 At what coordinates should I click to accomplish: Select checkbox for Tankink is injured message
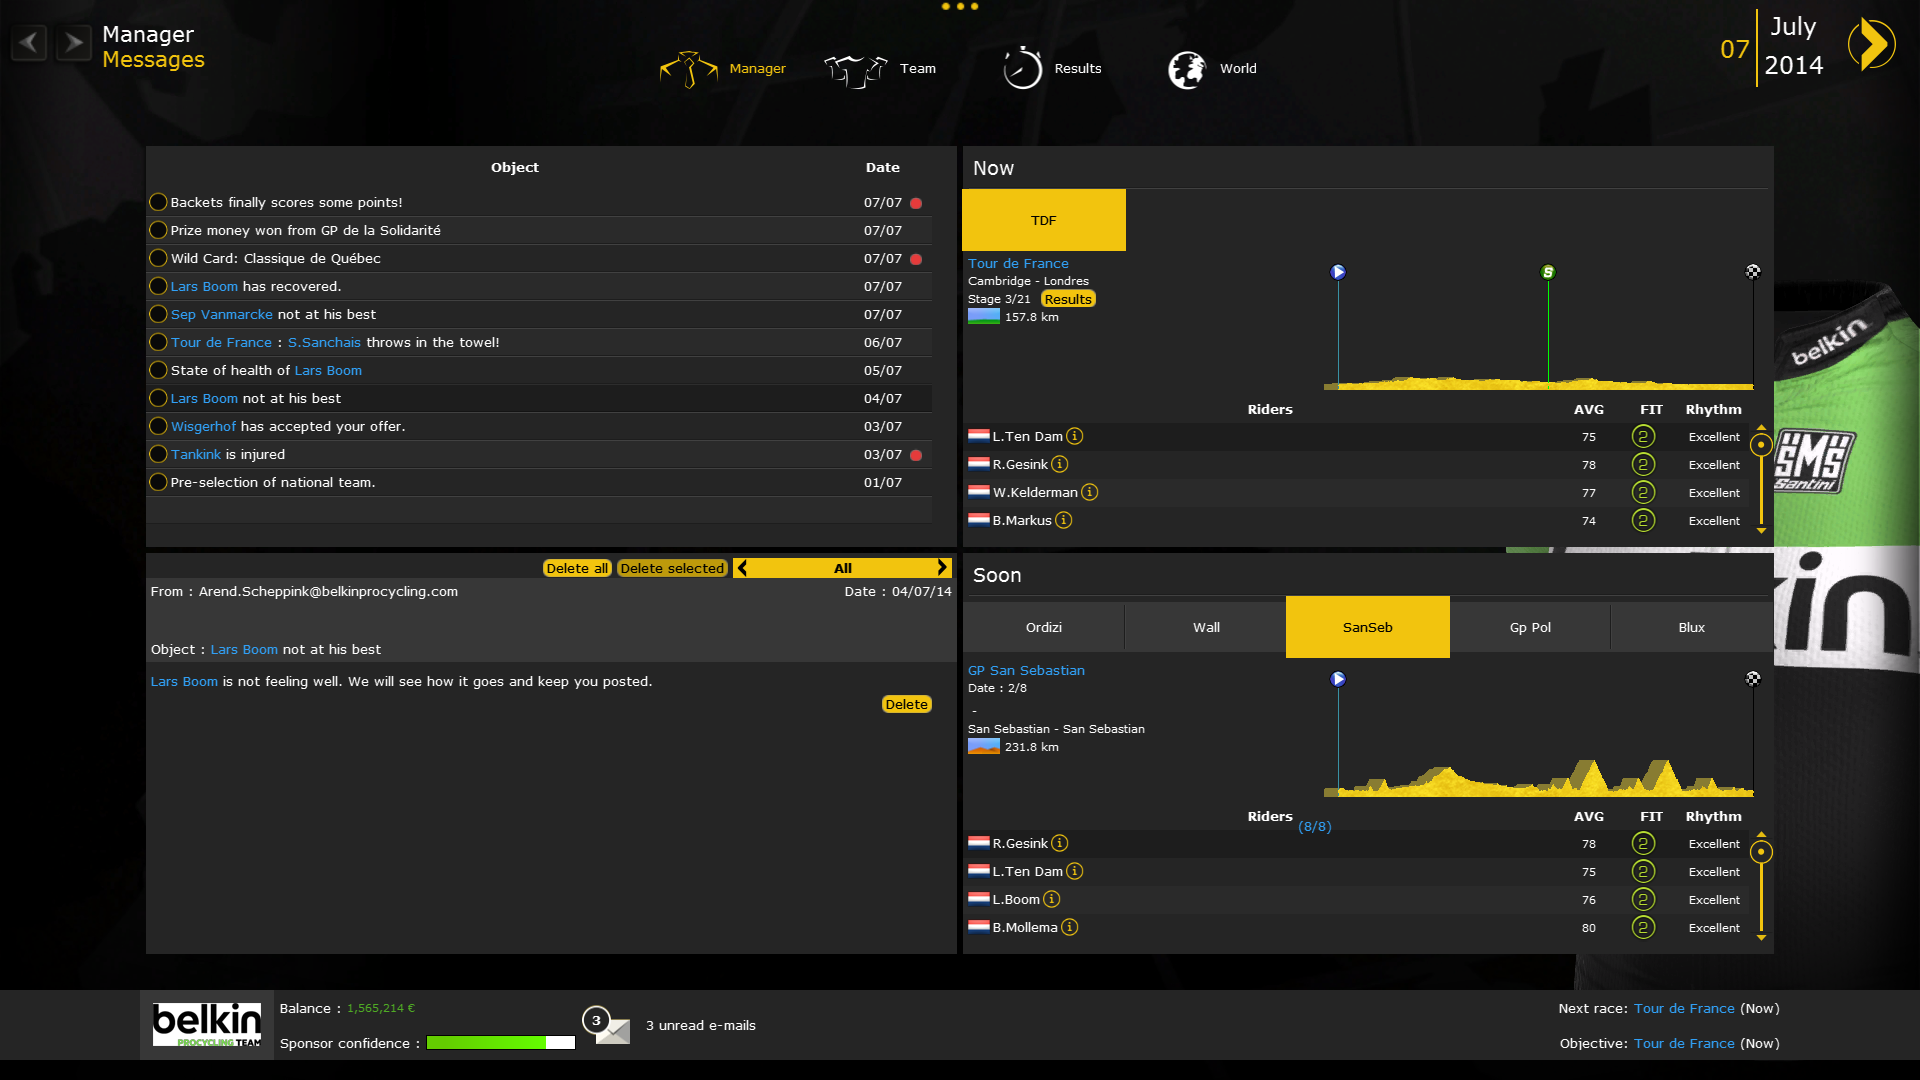pyautogui.click(x=158, y=454)
